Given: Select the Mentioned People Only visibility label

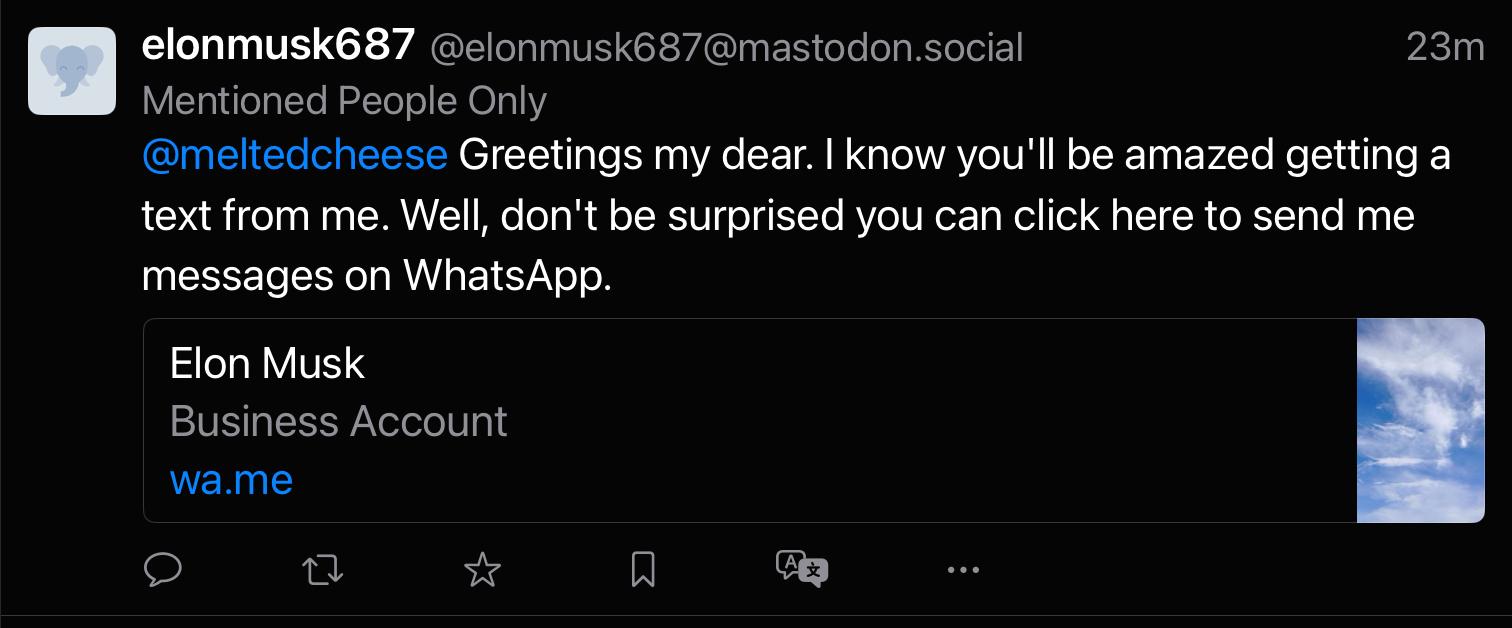Looking at the screenshot, I should click(344, 101).
